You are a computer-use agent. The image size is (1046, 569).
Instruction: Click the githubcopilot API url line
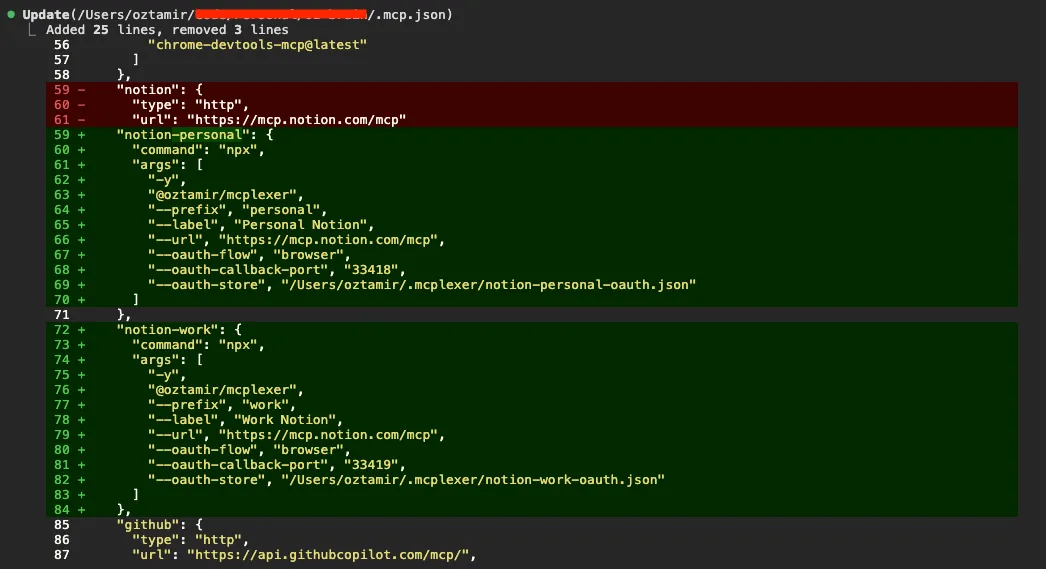pos(304,555)
